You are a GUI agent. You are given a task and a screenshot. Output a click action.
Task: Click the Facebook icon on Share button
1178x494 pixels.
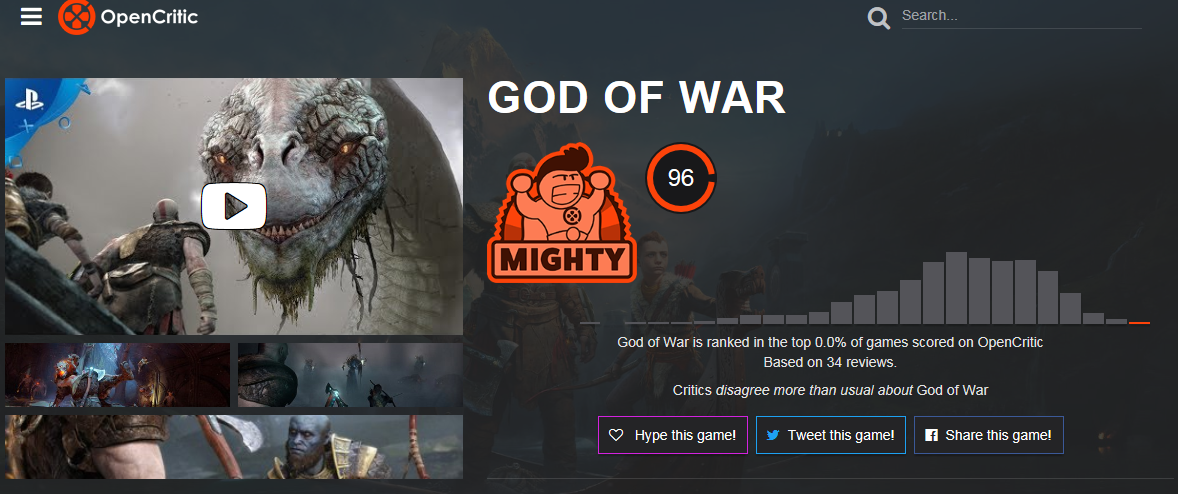[932, 435]
